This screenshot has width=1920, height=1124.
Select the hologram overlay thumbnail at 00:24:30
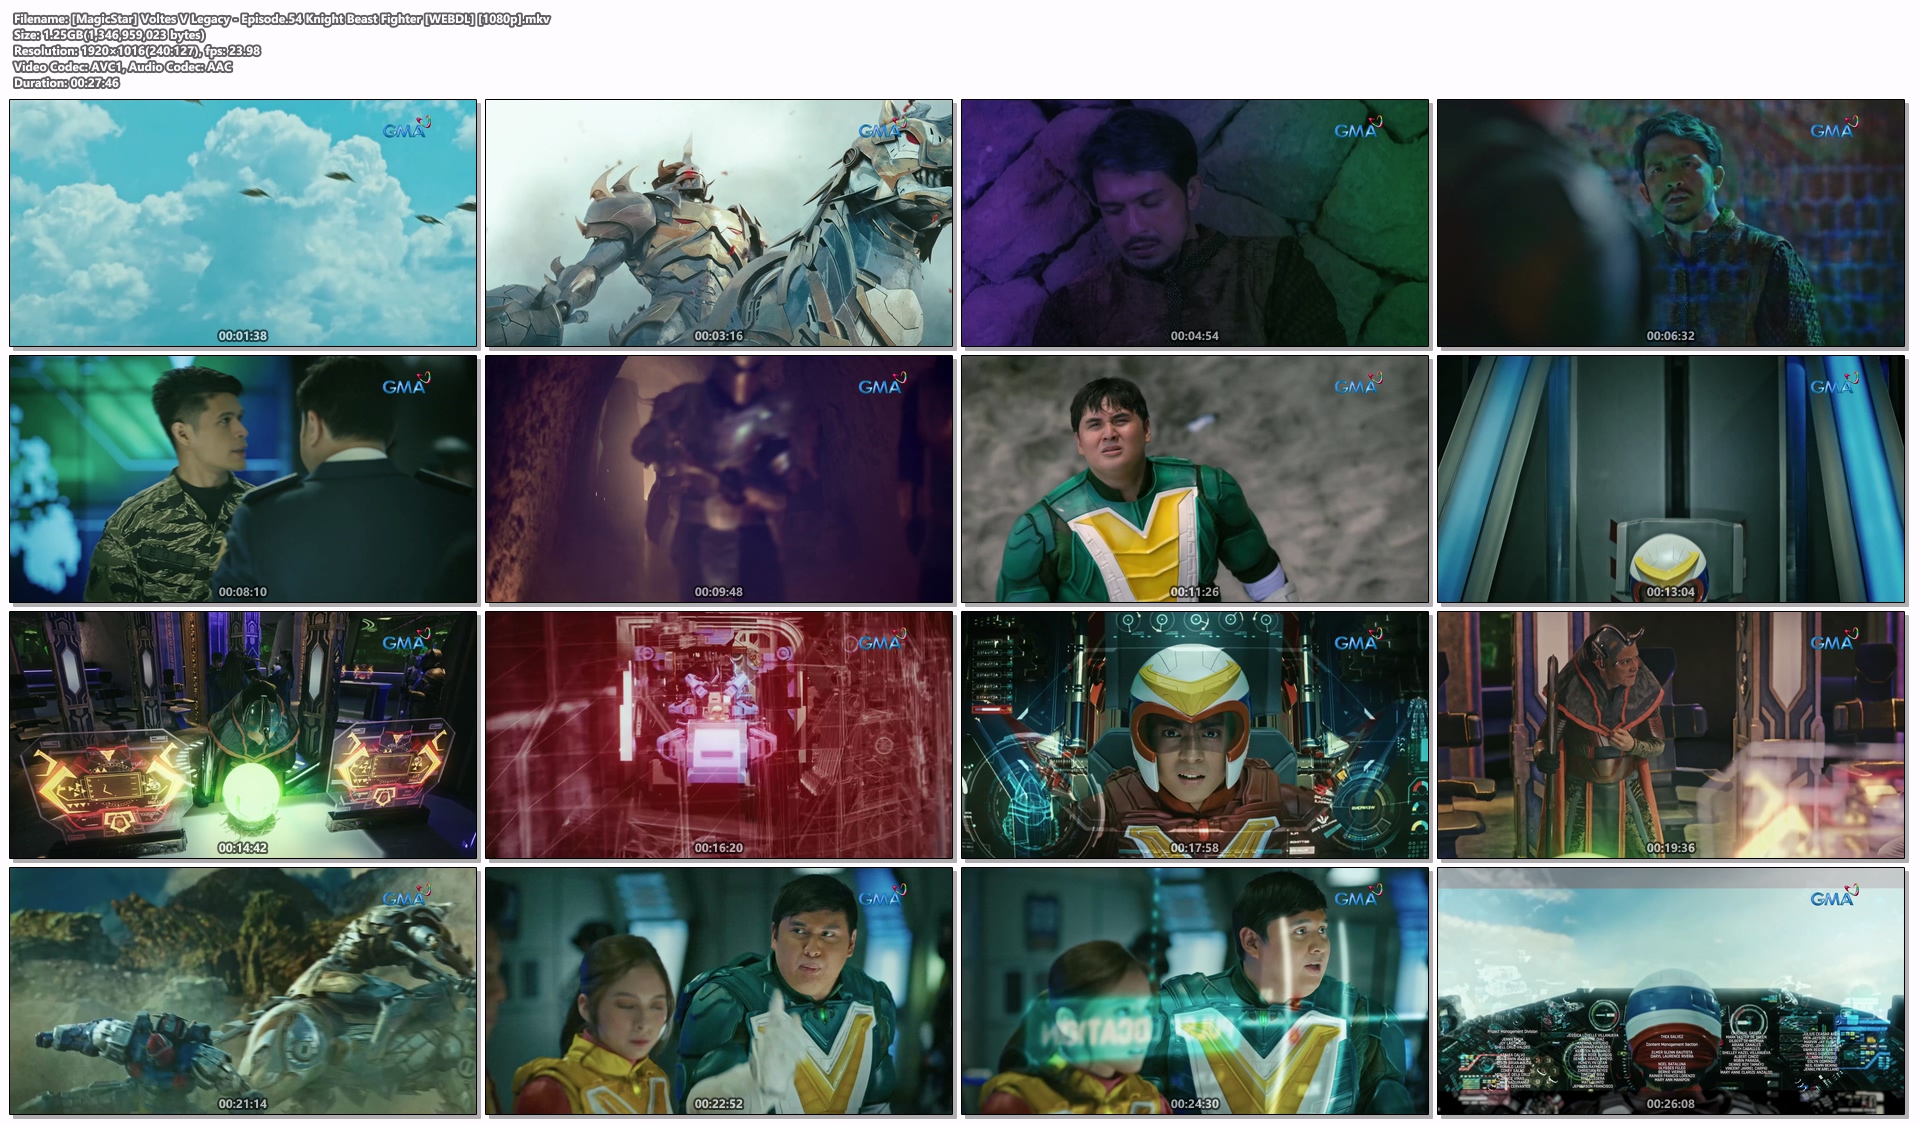[x=1195, y=990]
